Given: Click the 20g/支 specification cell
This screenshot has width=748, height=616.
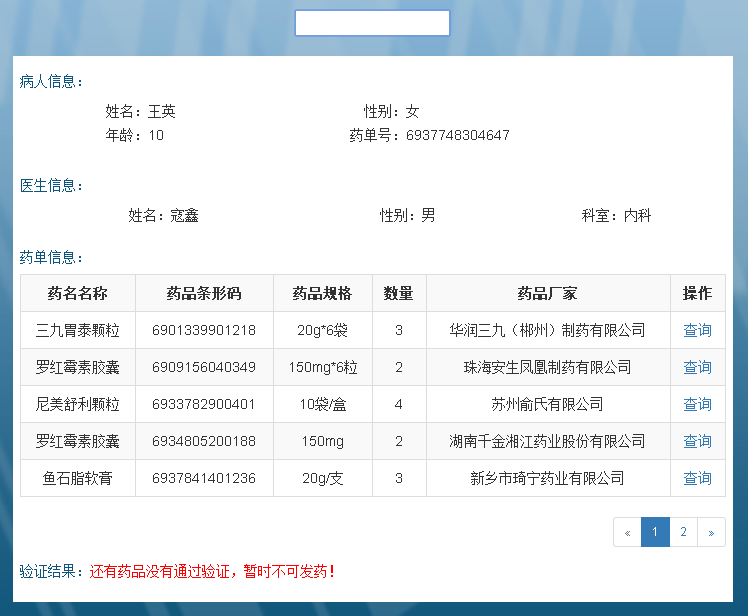Looking at the screenshot, I should (322, 478).
